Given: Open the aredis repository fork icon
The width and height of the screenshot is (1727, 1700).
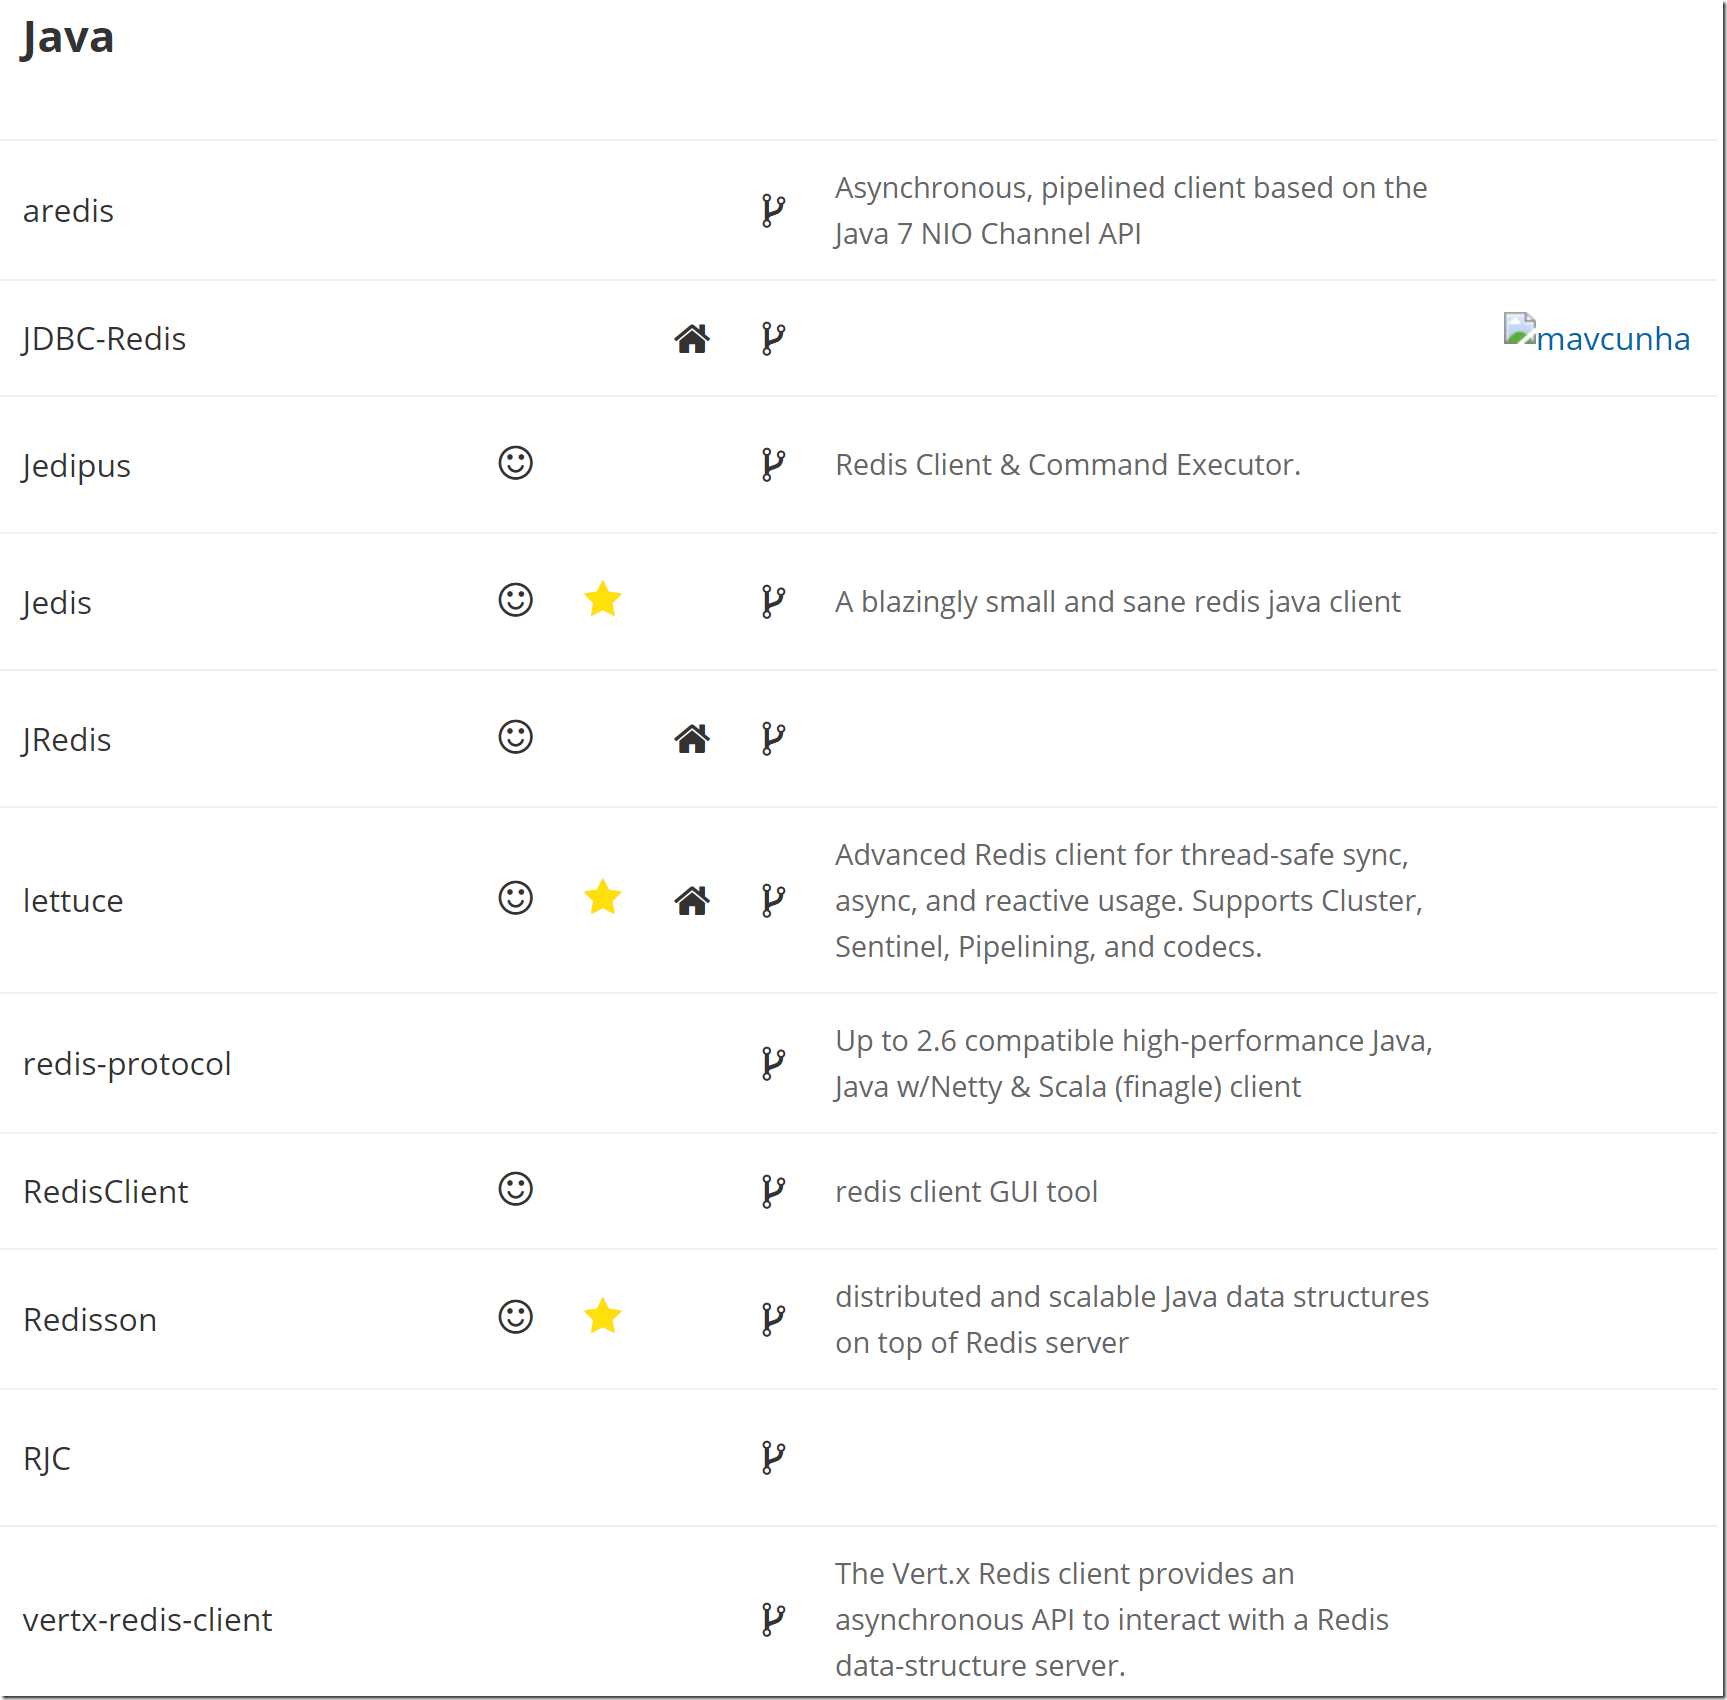Looking at the screenshot, I should (x=773, y=211).
